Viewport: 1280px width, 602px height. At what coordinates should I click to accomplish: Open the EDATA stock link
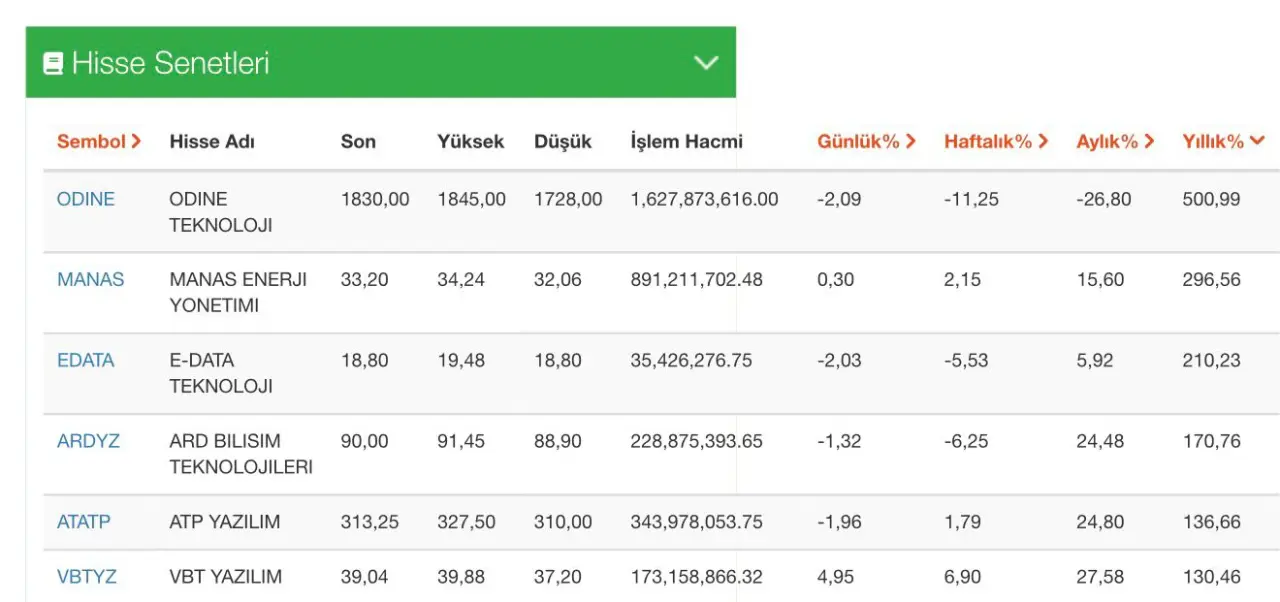pos(86,360)
